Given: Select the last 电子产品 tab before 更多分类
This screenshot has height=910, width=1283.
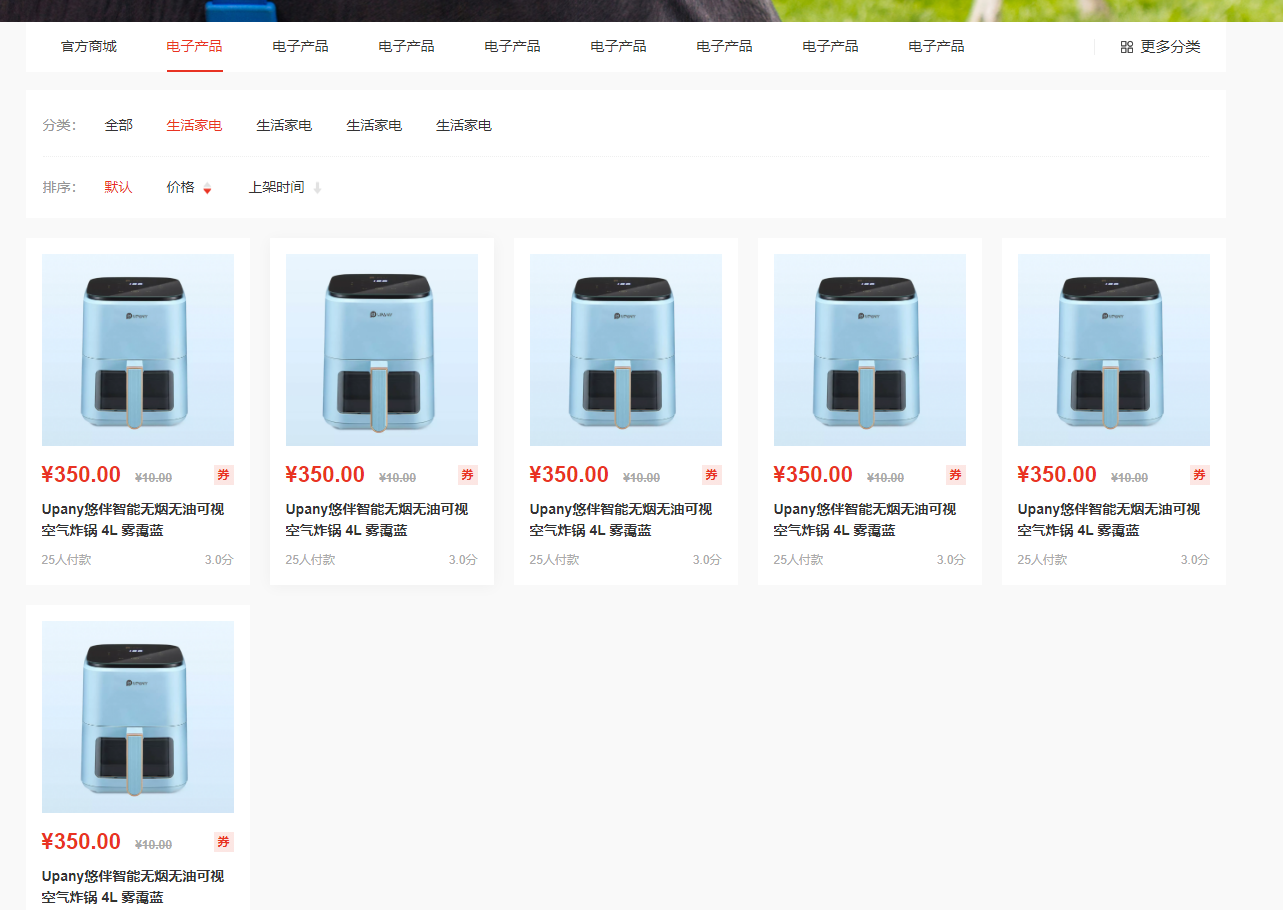Looking at the screenshot, I should click(937, 46).
